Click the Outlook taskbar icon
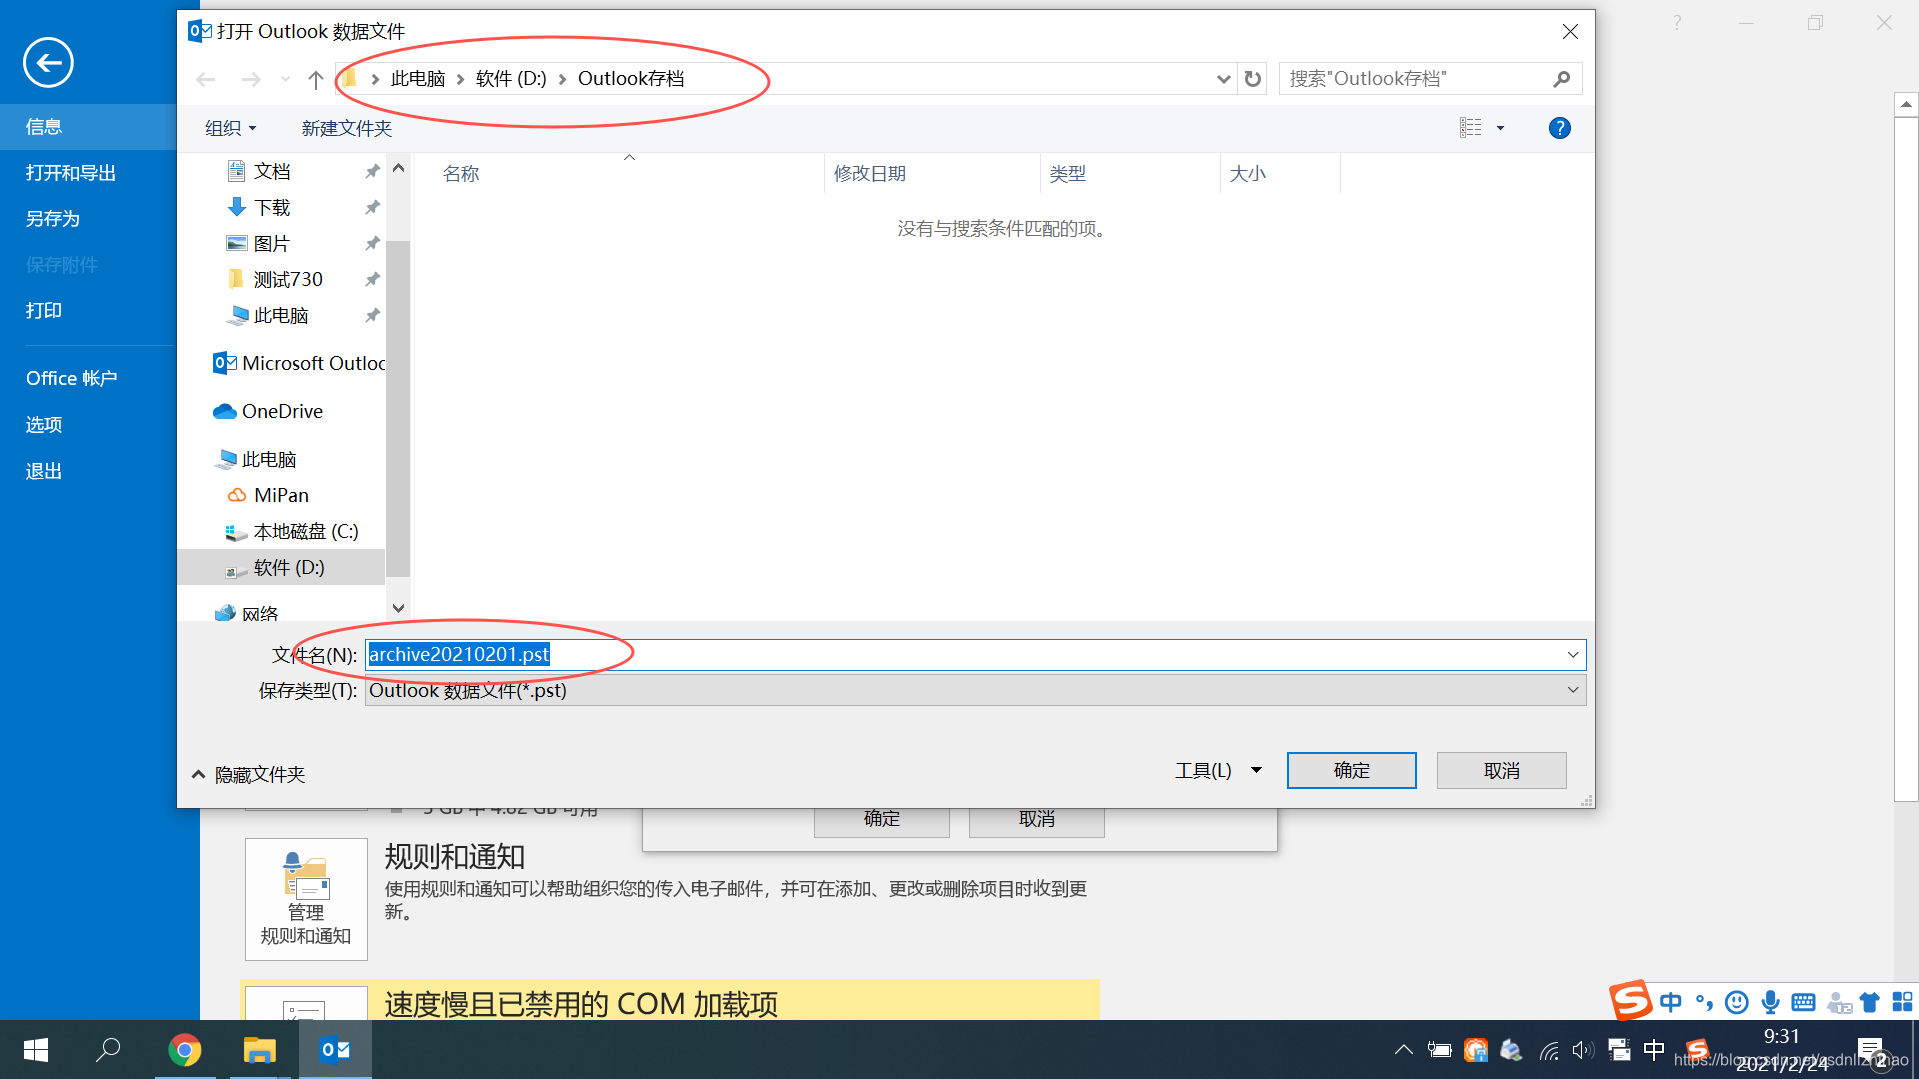 [335, 1050]
